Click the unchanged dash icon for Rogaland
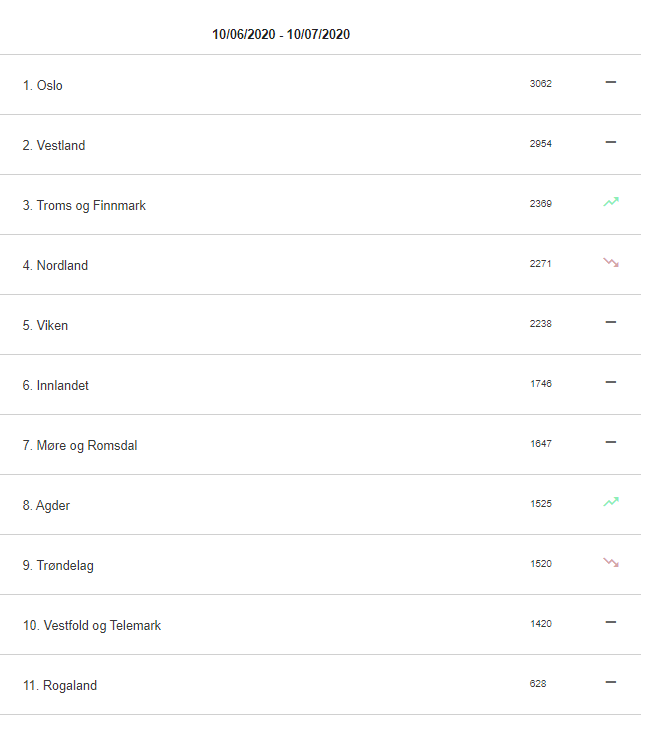Screen dimensions: 665x733 (x=611, y=682)
